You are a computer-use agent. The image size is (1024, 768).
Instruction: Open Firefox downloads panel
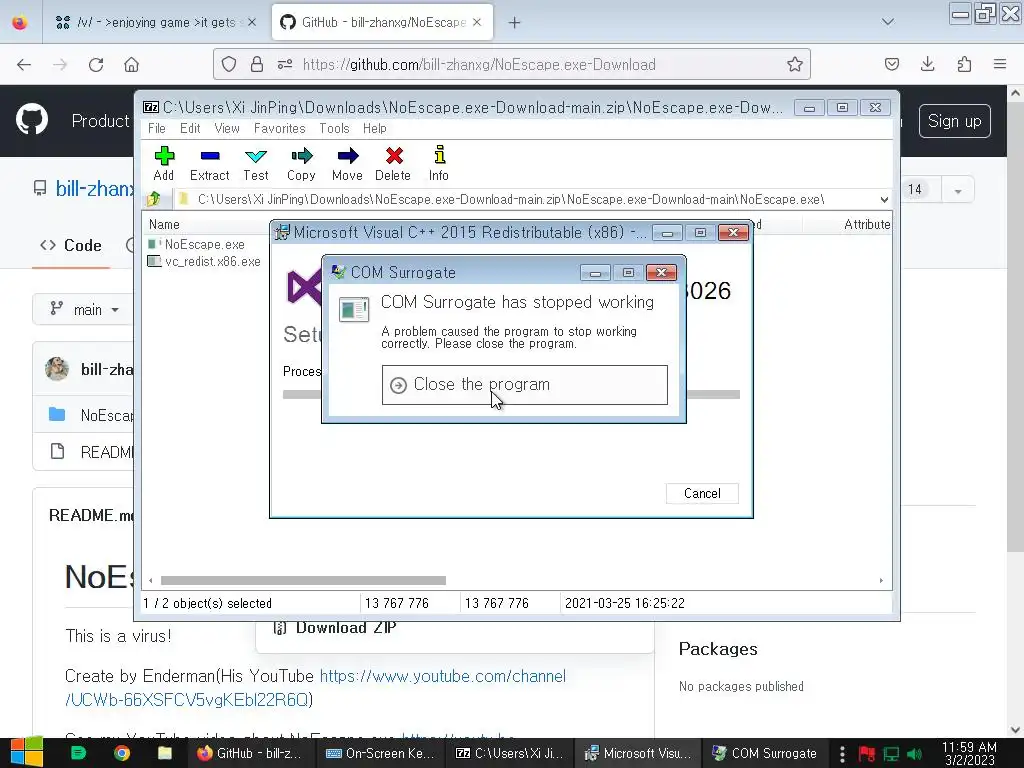tap(927, 64)
